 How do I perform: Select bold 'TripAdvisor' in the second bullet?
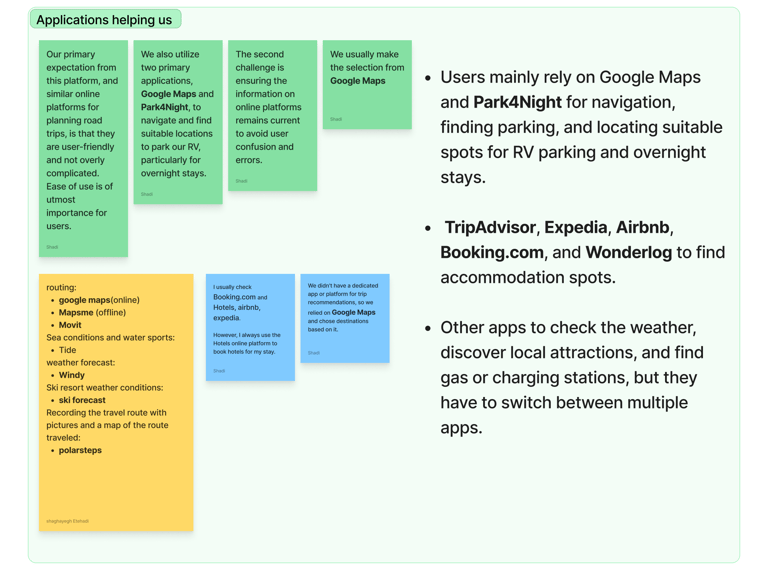coord(490,227)
